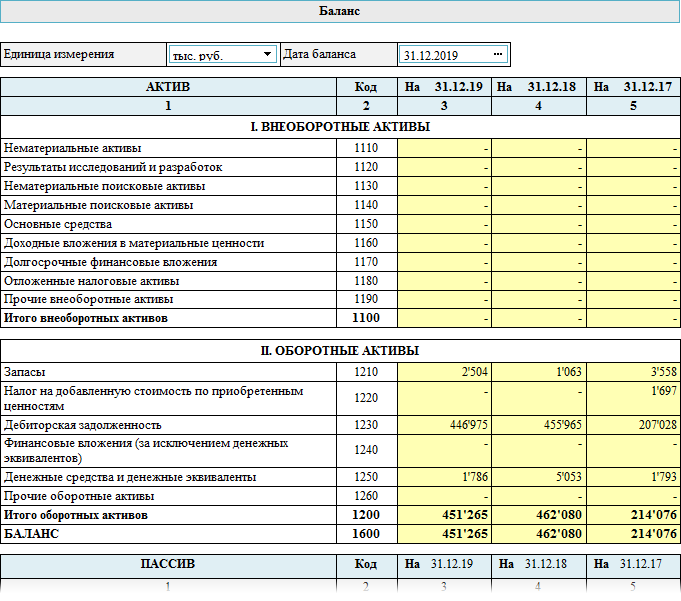Screen dimensions: 681x601
Task: Click the code cell 1250
Action: tap(366, 477)
